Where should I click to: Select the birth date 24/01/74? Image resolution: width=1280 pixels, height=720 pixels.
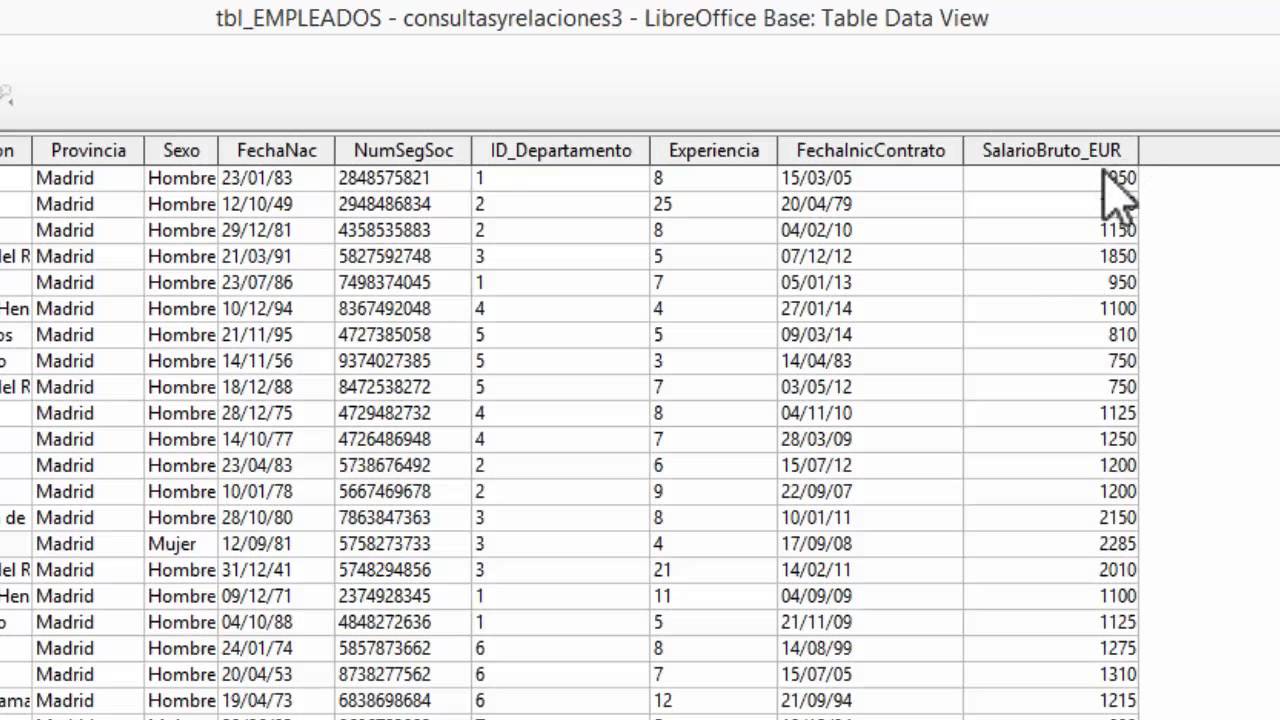click(276, 648)
